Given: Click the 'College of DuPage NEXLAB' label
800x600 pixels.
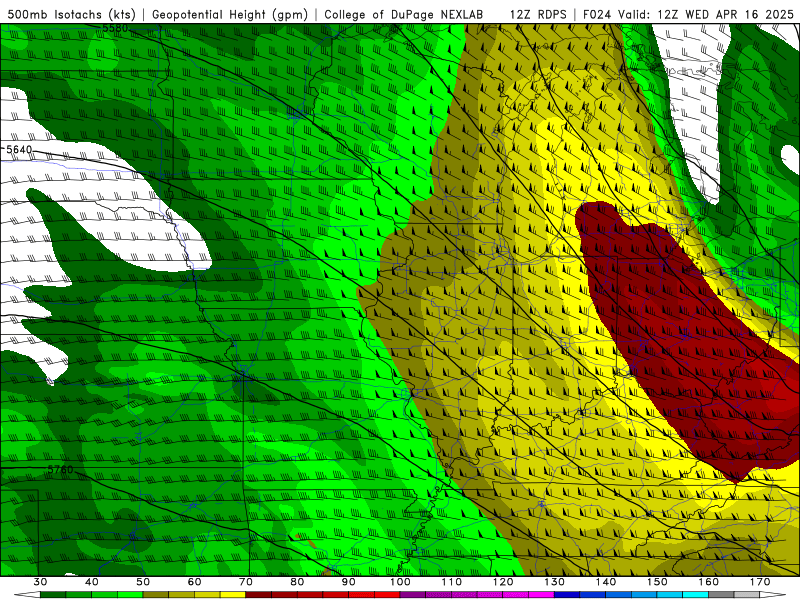Looking at the screenshot, I should 404,14.
